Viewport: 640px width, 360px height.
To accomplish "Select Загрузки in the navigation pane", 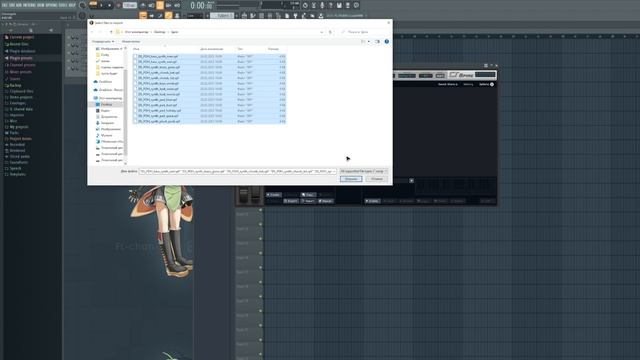I will point(107,123).
